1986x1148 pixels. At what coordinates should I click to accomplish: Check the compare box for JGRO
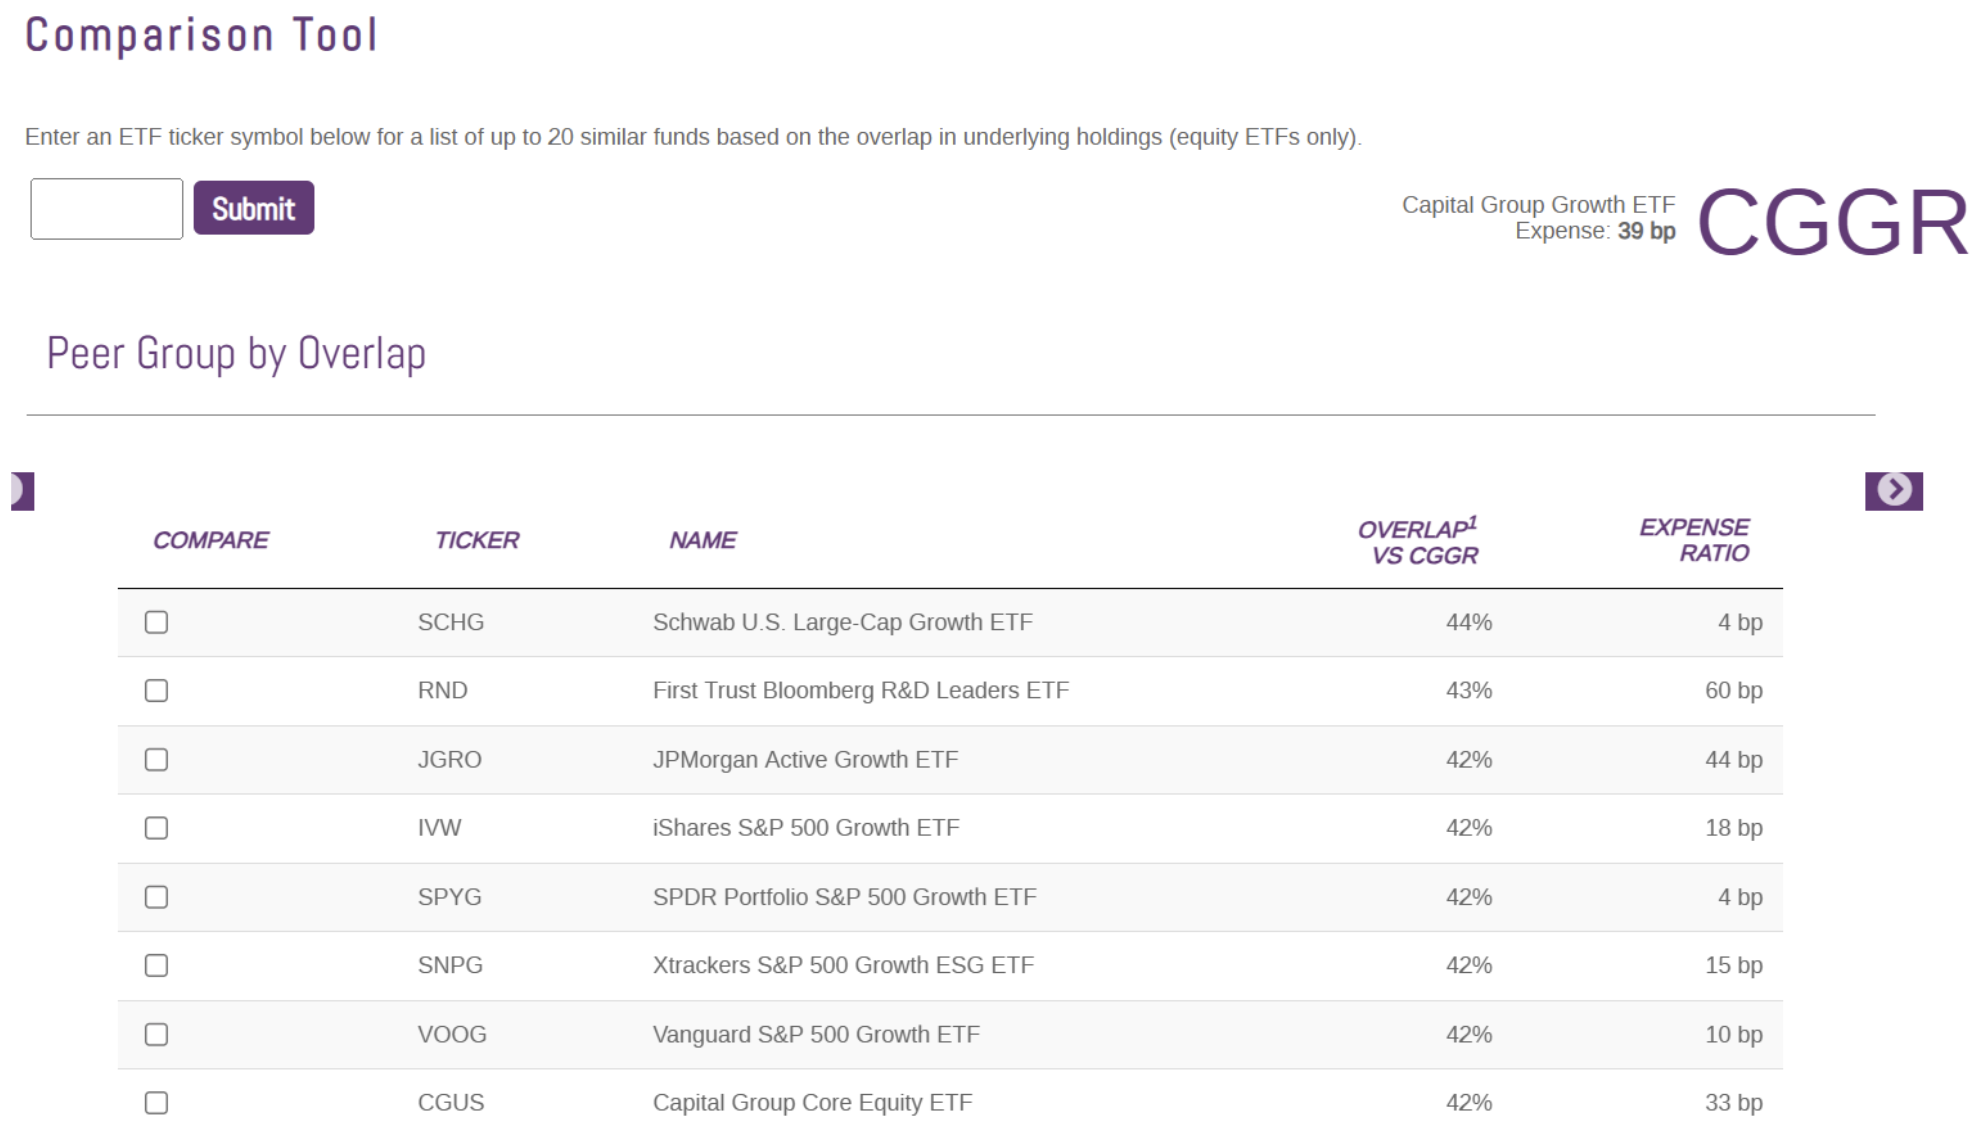[x=156, y=759]
